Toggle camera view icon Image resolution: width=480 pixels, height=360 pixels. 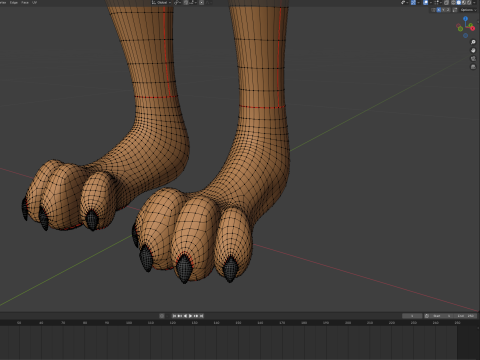click(473, 59)
